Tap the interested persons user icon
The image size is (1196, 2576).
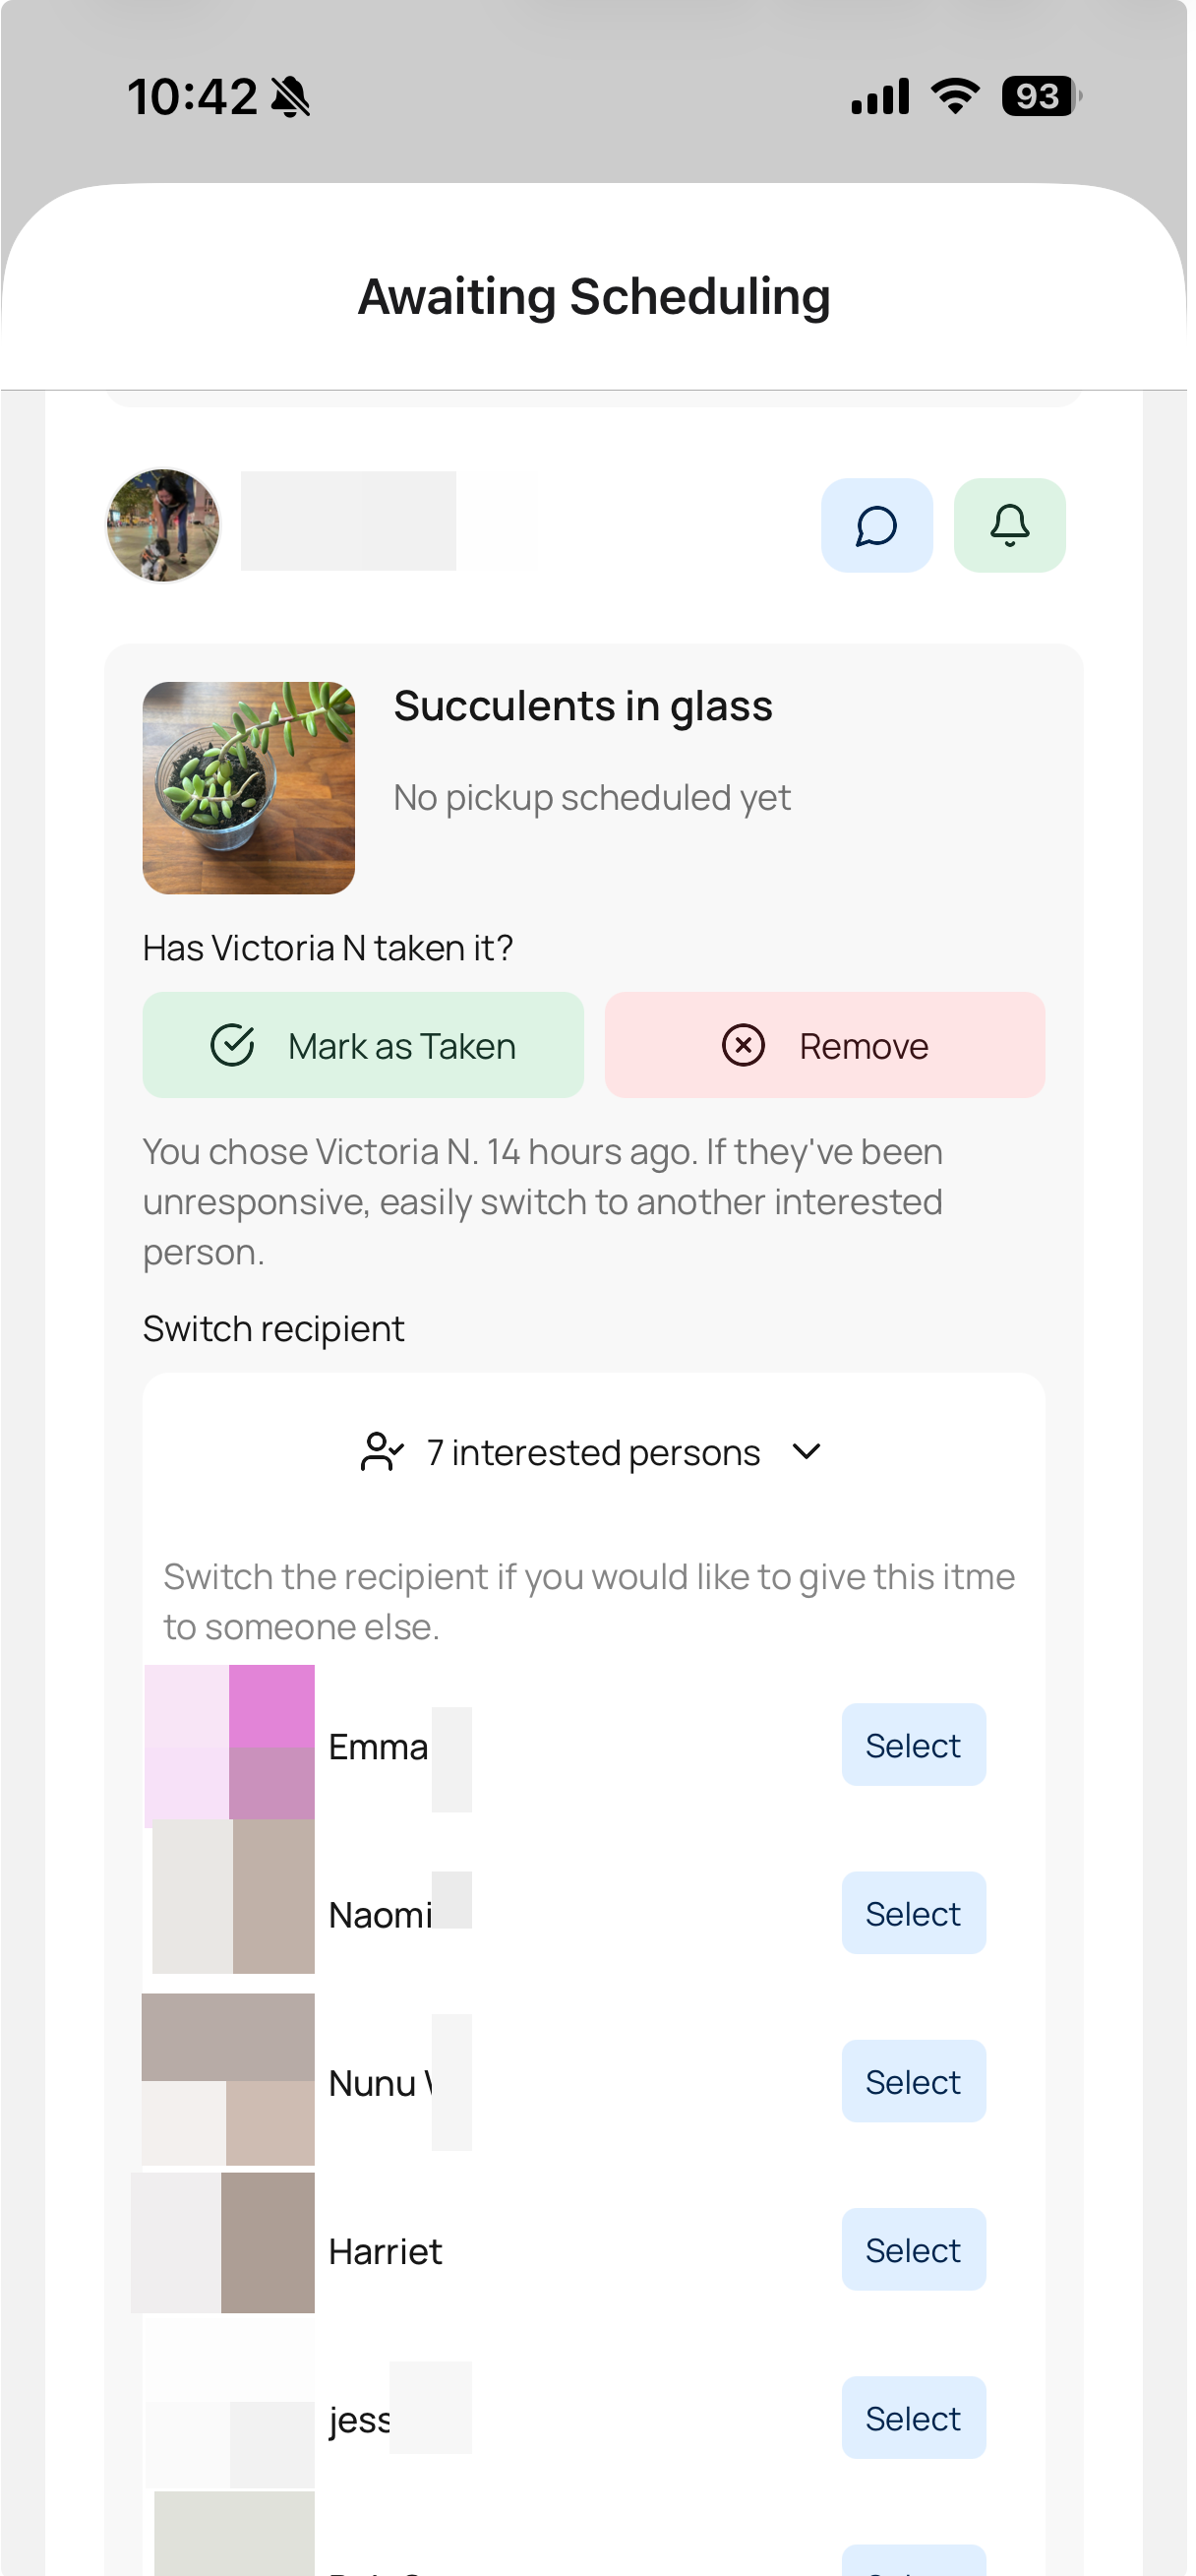[381, 1451]
